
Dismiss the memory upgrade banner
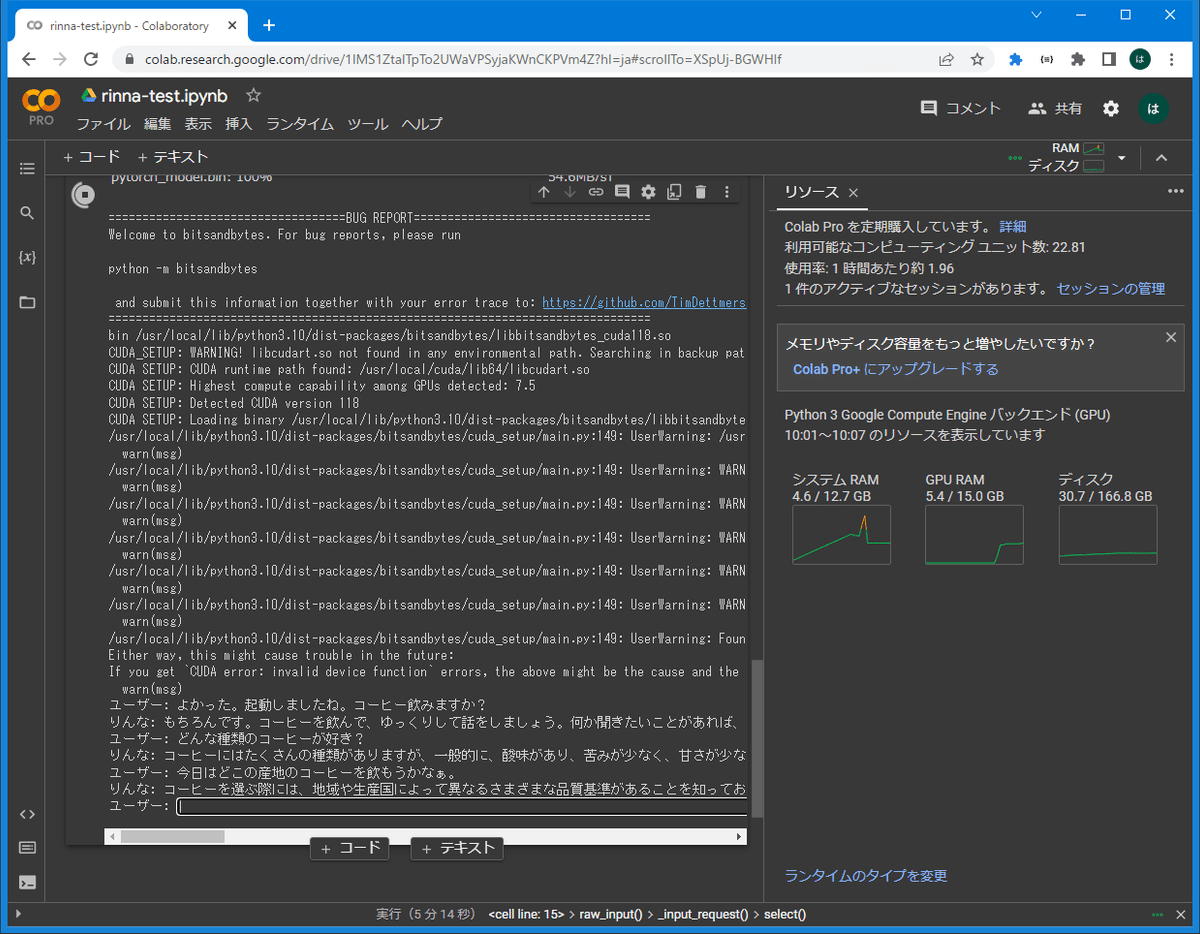[x=1170, y=338]
